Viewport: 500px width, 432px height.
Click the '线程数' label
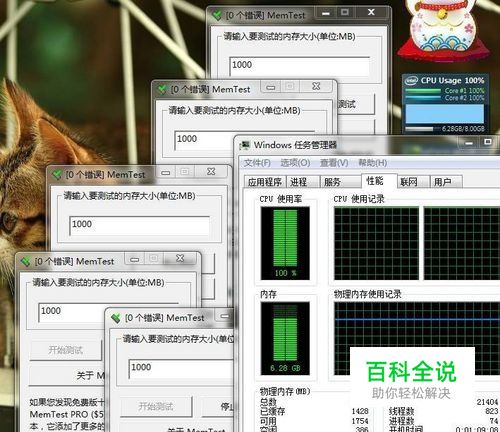pyautogui.click(x=401, y=411)
